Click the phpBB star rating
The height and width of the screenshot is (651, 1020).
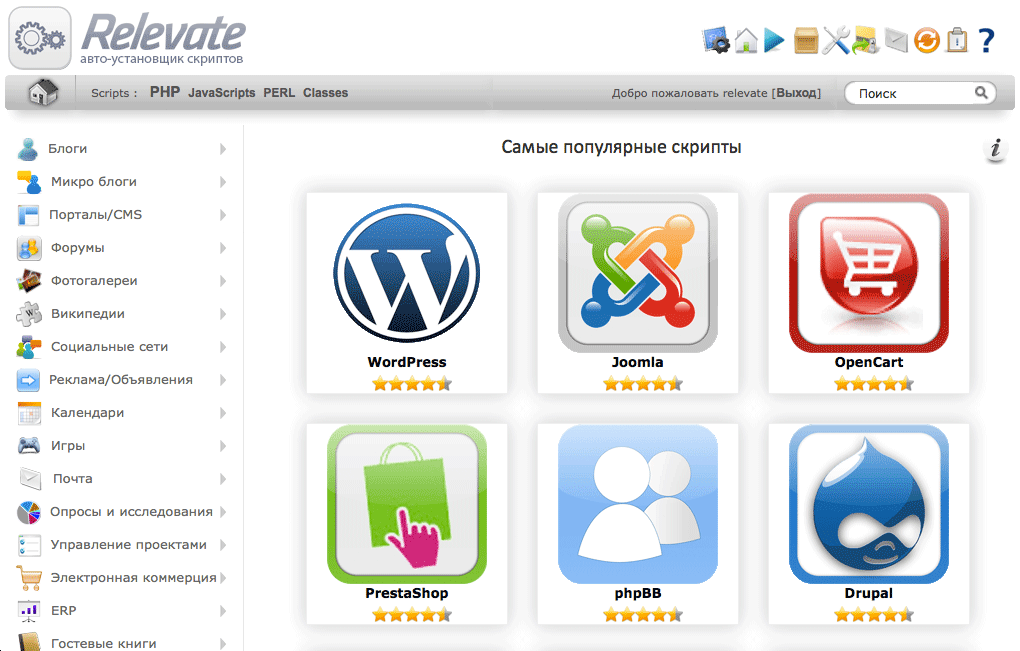642,615
